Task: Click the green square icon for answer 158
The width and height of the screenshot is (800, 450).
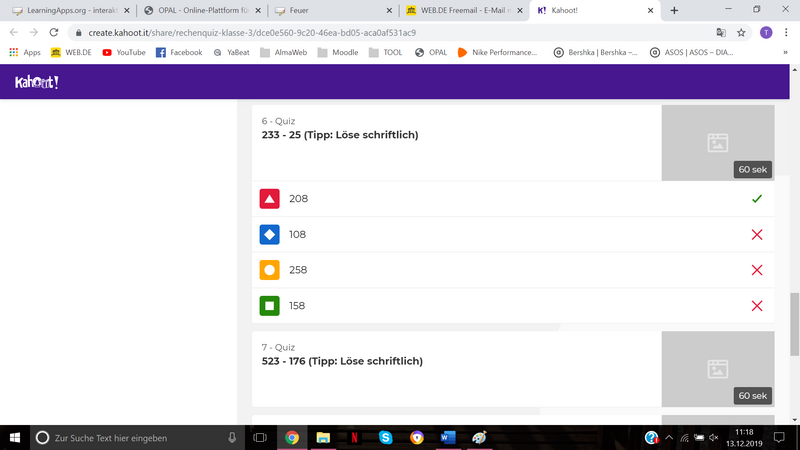Action: [269, 306]
